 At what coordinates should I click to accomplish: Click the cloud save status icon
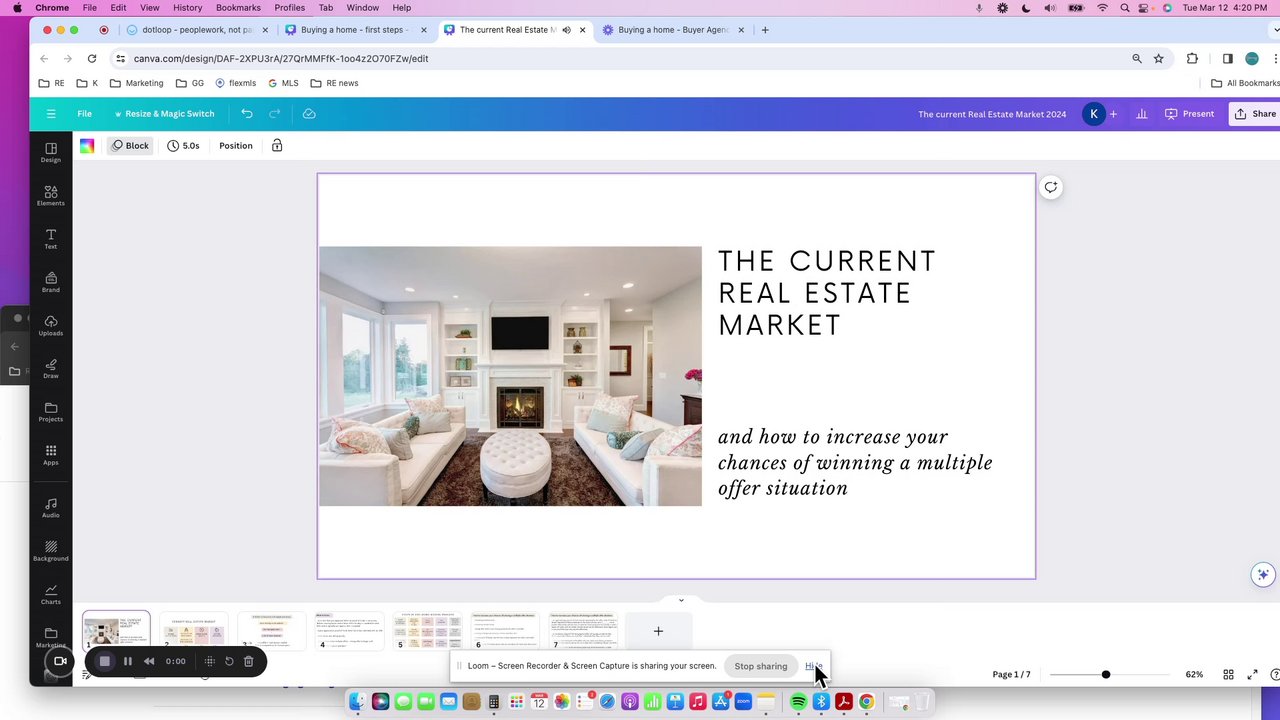coord(309,114)
